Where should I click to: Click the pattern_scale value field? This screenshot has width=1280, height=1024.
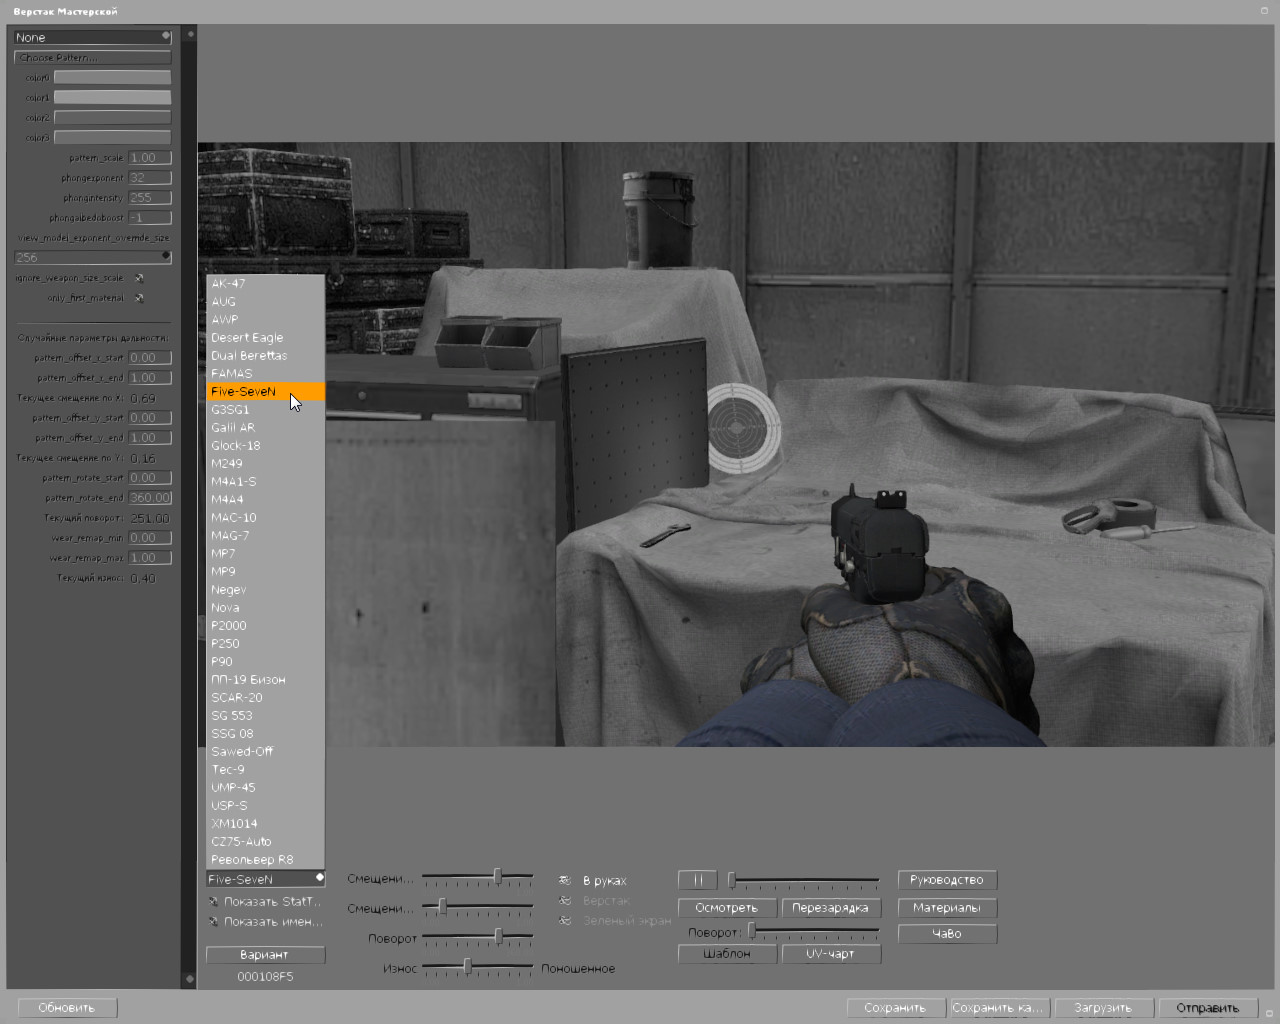tap(150, 157)
